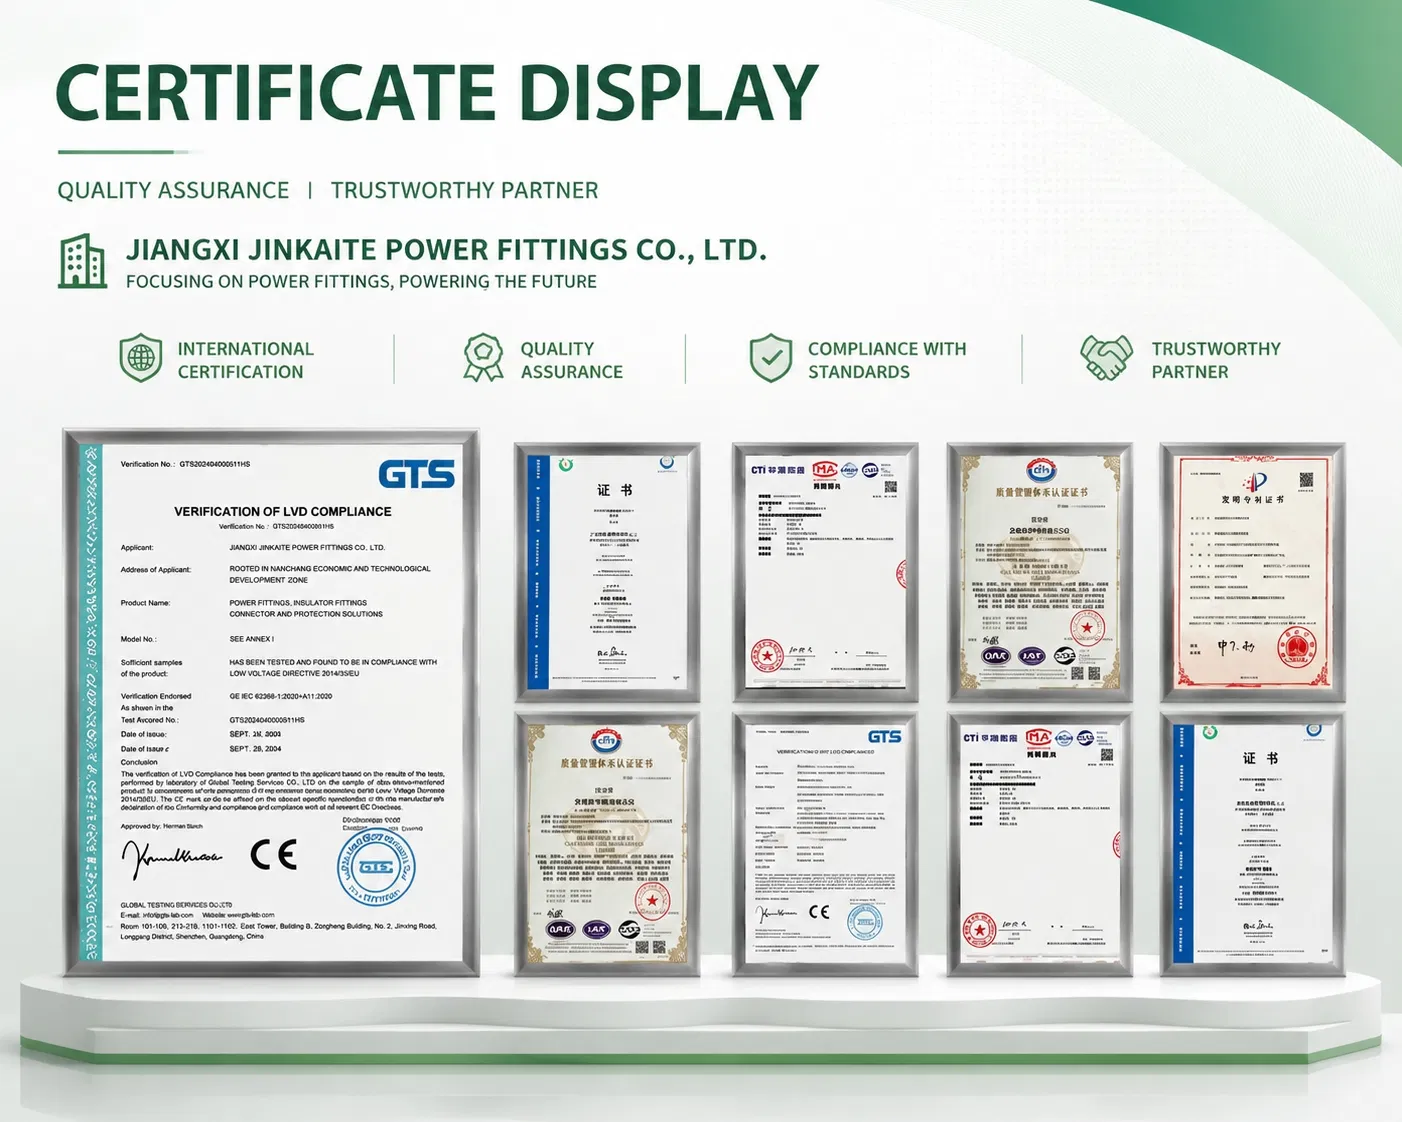Click the CERTIFICATE DISPLAY heading
1402x1122 pixels.
[x=437, y=93]
